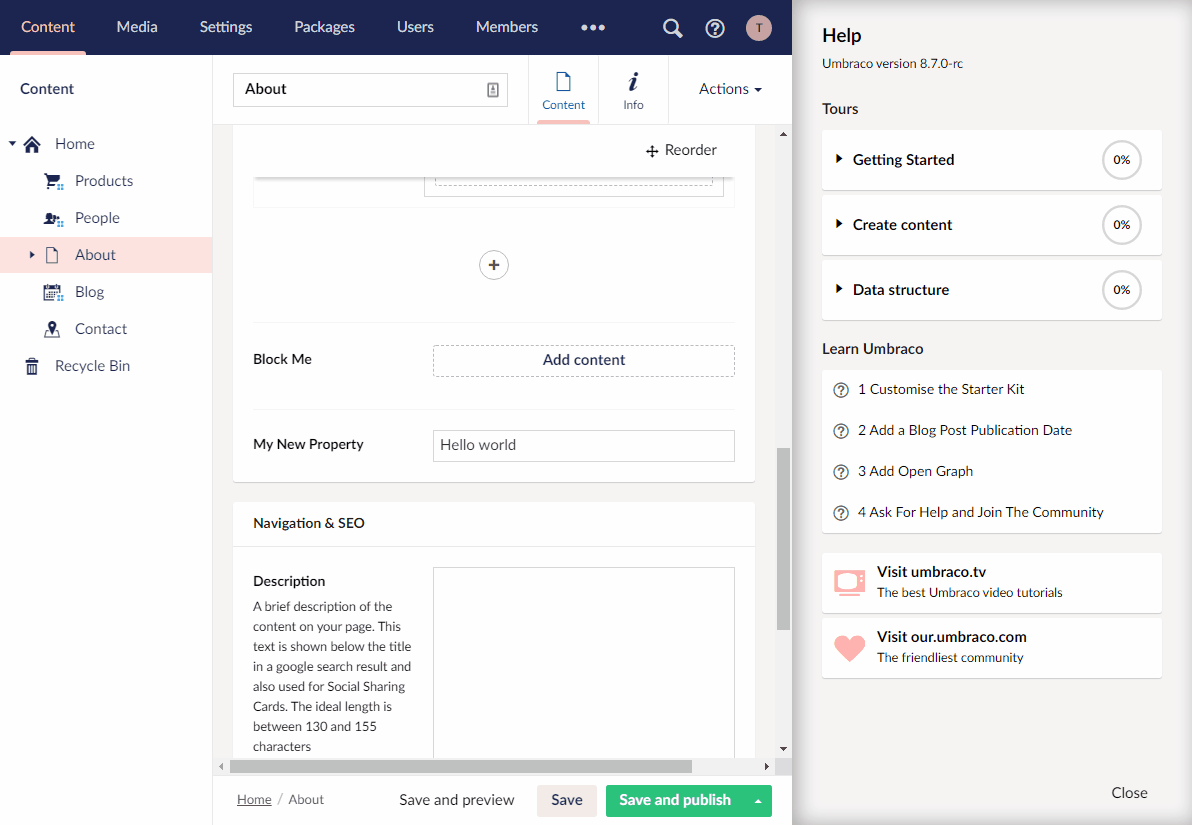
Task: Open the user avatar in top right
Action: (758, 27)
